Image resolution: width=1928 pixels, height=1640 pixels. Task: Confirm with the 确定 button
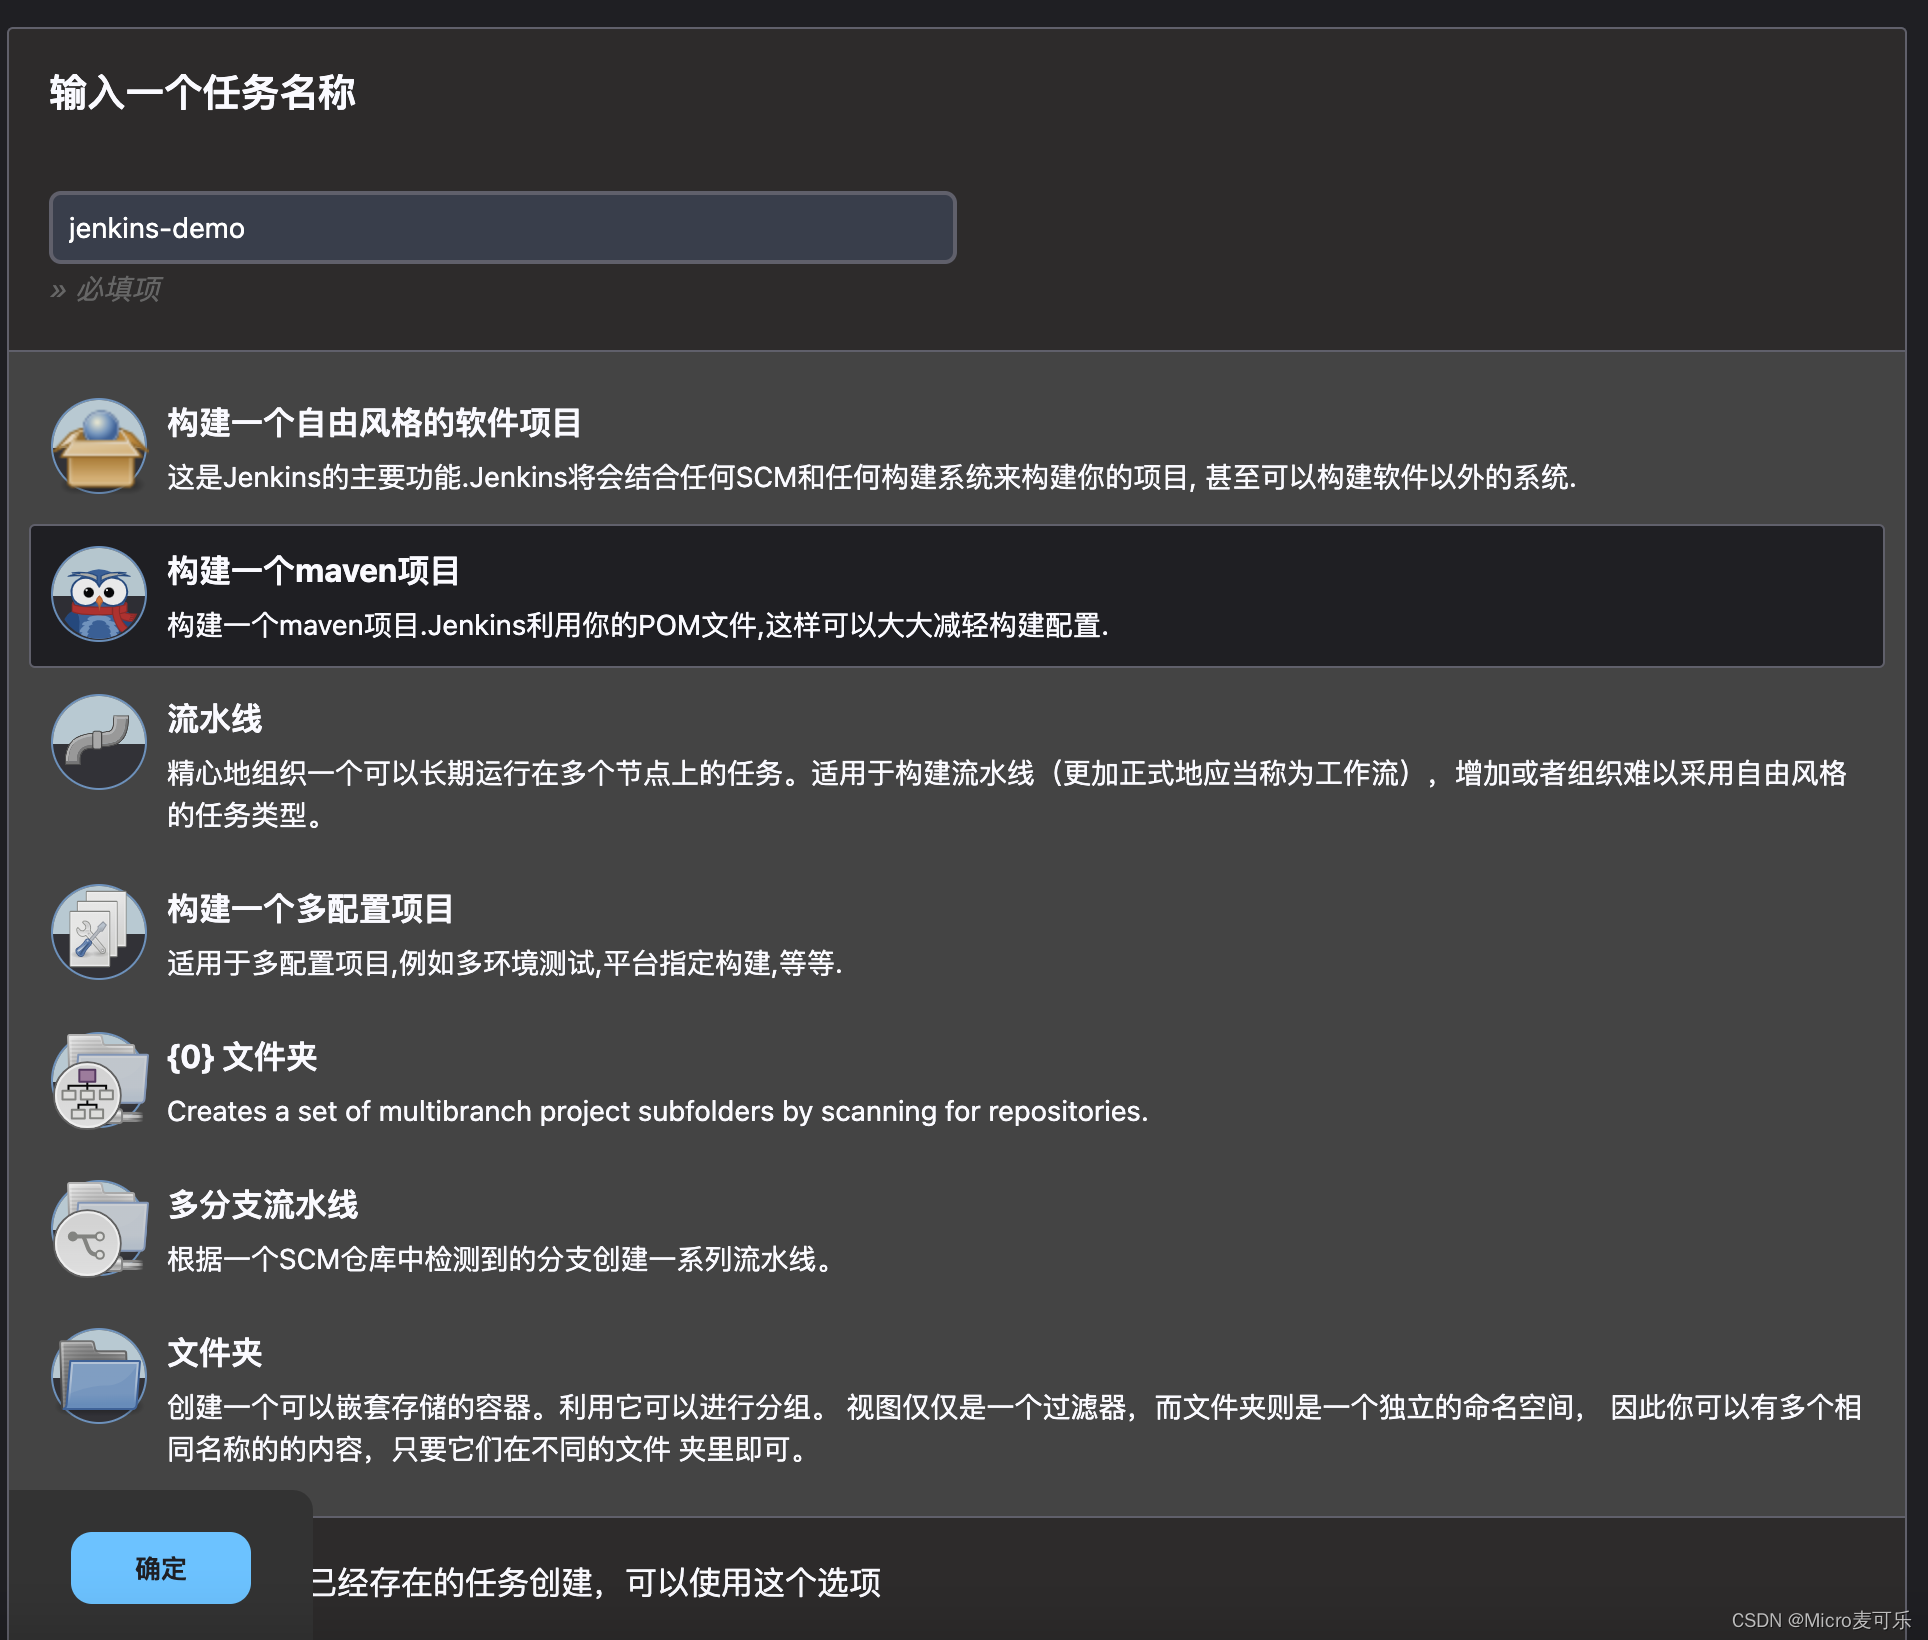(x=161, y=1568)
